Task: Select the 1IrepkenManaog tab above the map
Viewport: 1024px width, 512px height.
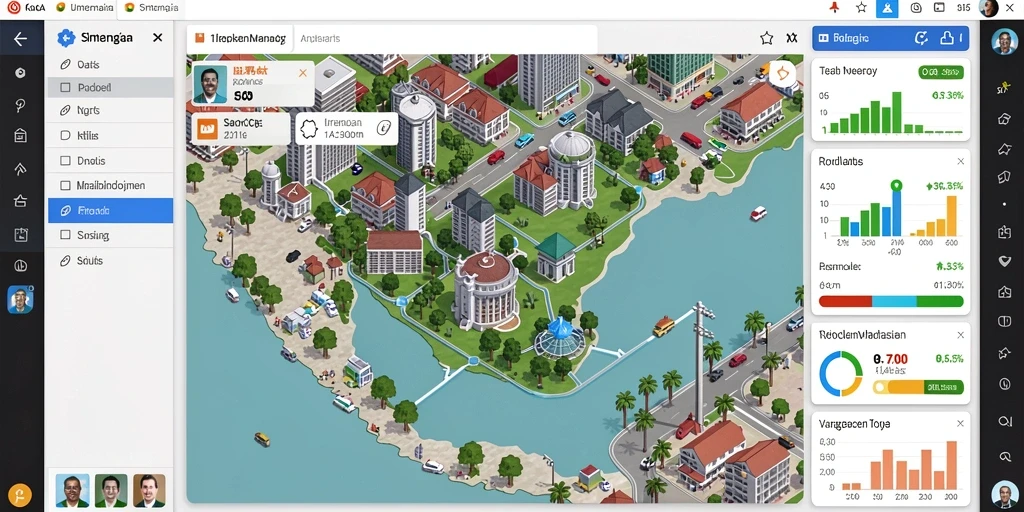Action: pos(240,39)
